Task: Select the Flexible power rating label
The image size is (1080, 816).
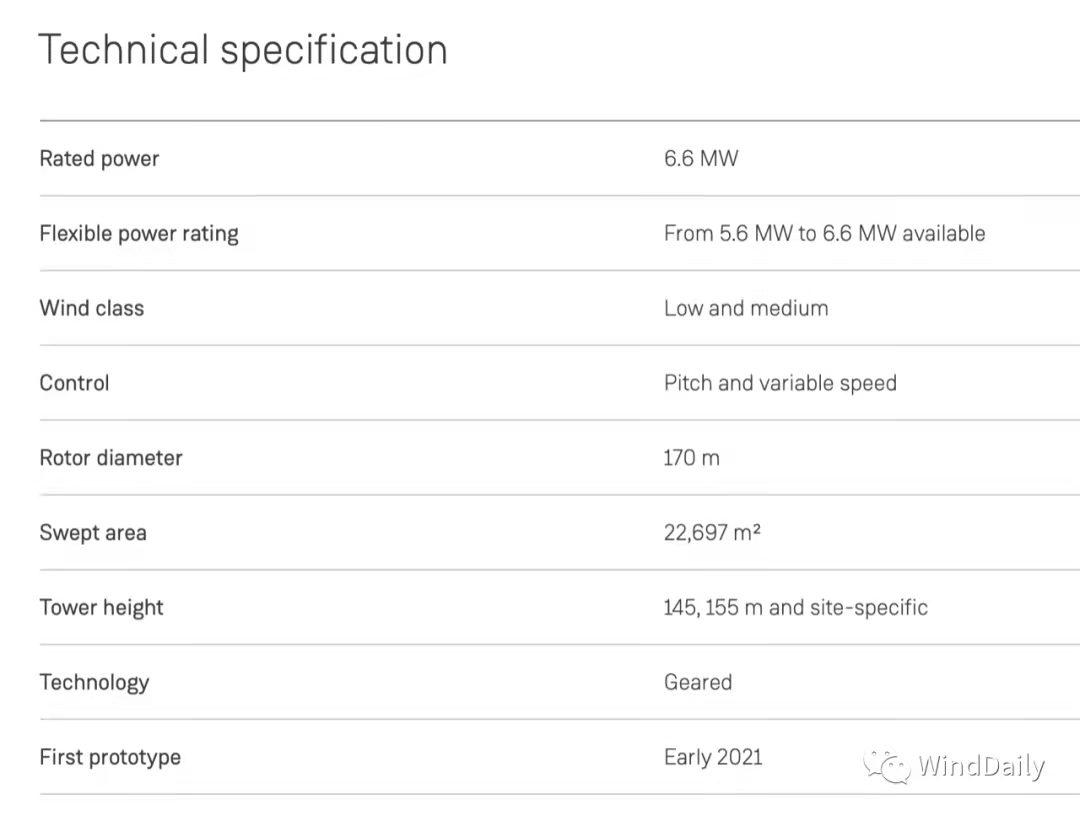Action: click(139, 233)
